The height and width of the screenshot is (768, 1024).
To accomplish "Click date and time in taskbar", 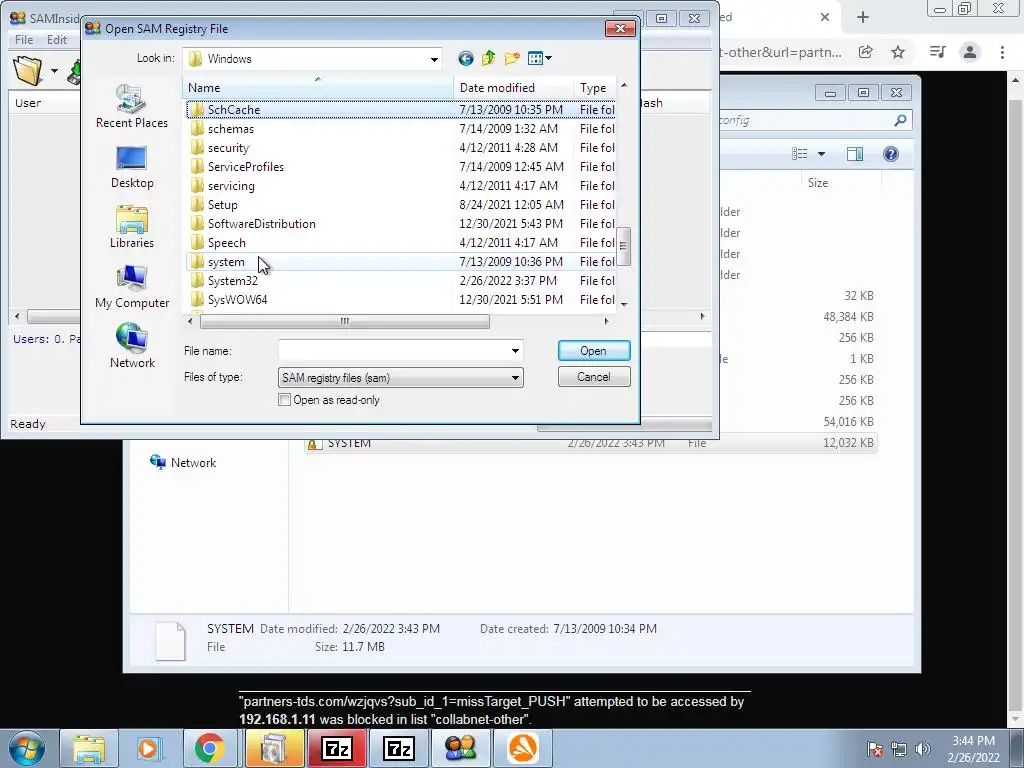I will pos(973,749).
